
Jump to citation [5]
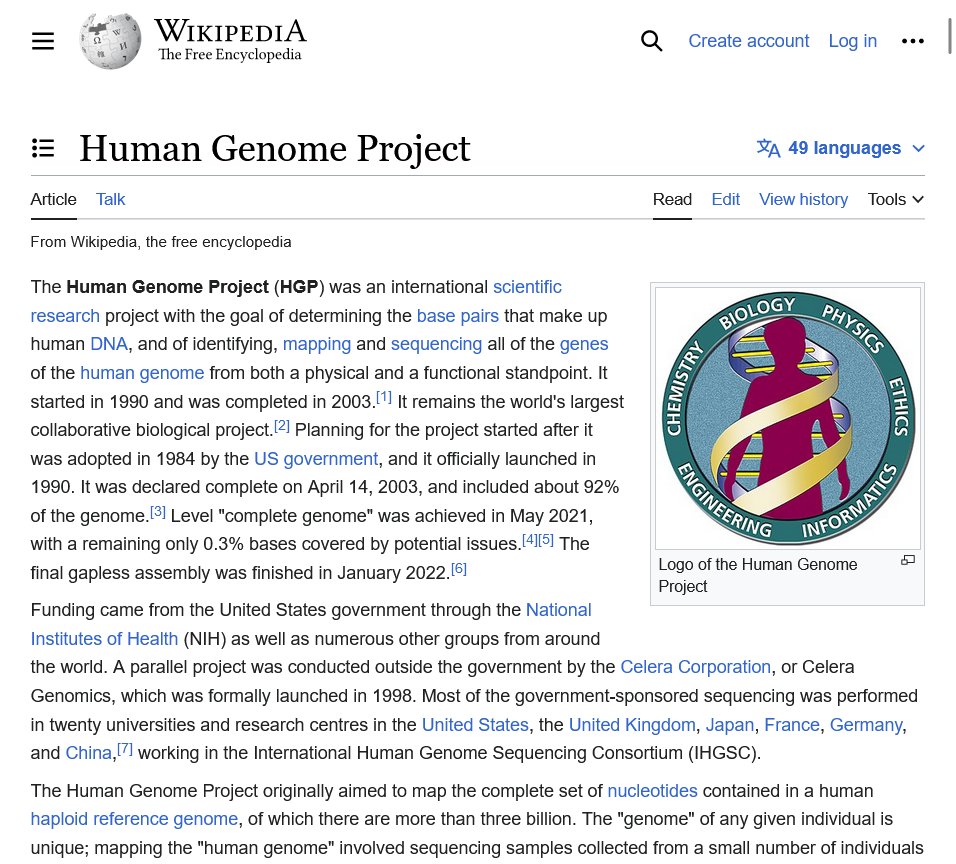546,540
